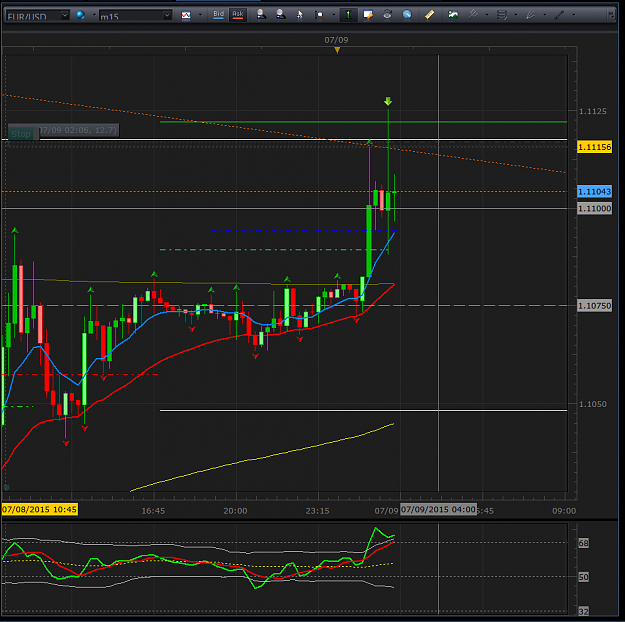The width and height of the screenshot is (625, 622).
Task: Expand the zoom tool dropdown arrow
Action: pyautogui.click(x=334, y=15)
